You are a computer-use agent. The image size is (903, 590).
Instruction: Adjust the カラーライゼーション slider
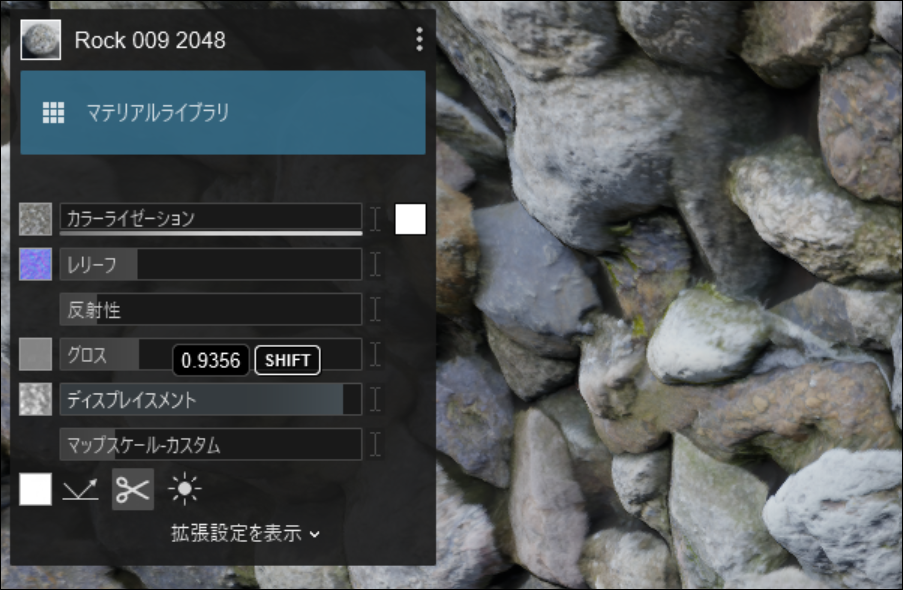(211, 219)
